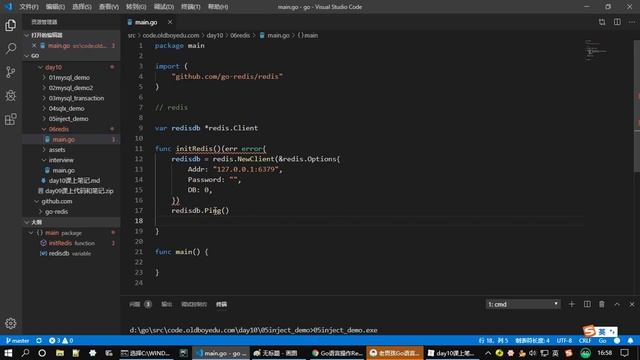
Task: Open the Manage gear settings menu
Action: (x=11, y=323)
